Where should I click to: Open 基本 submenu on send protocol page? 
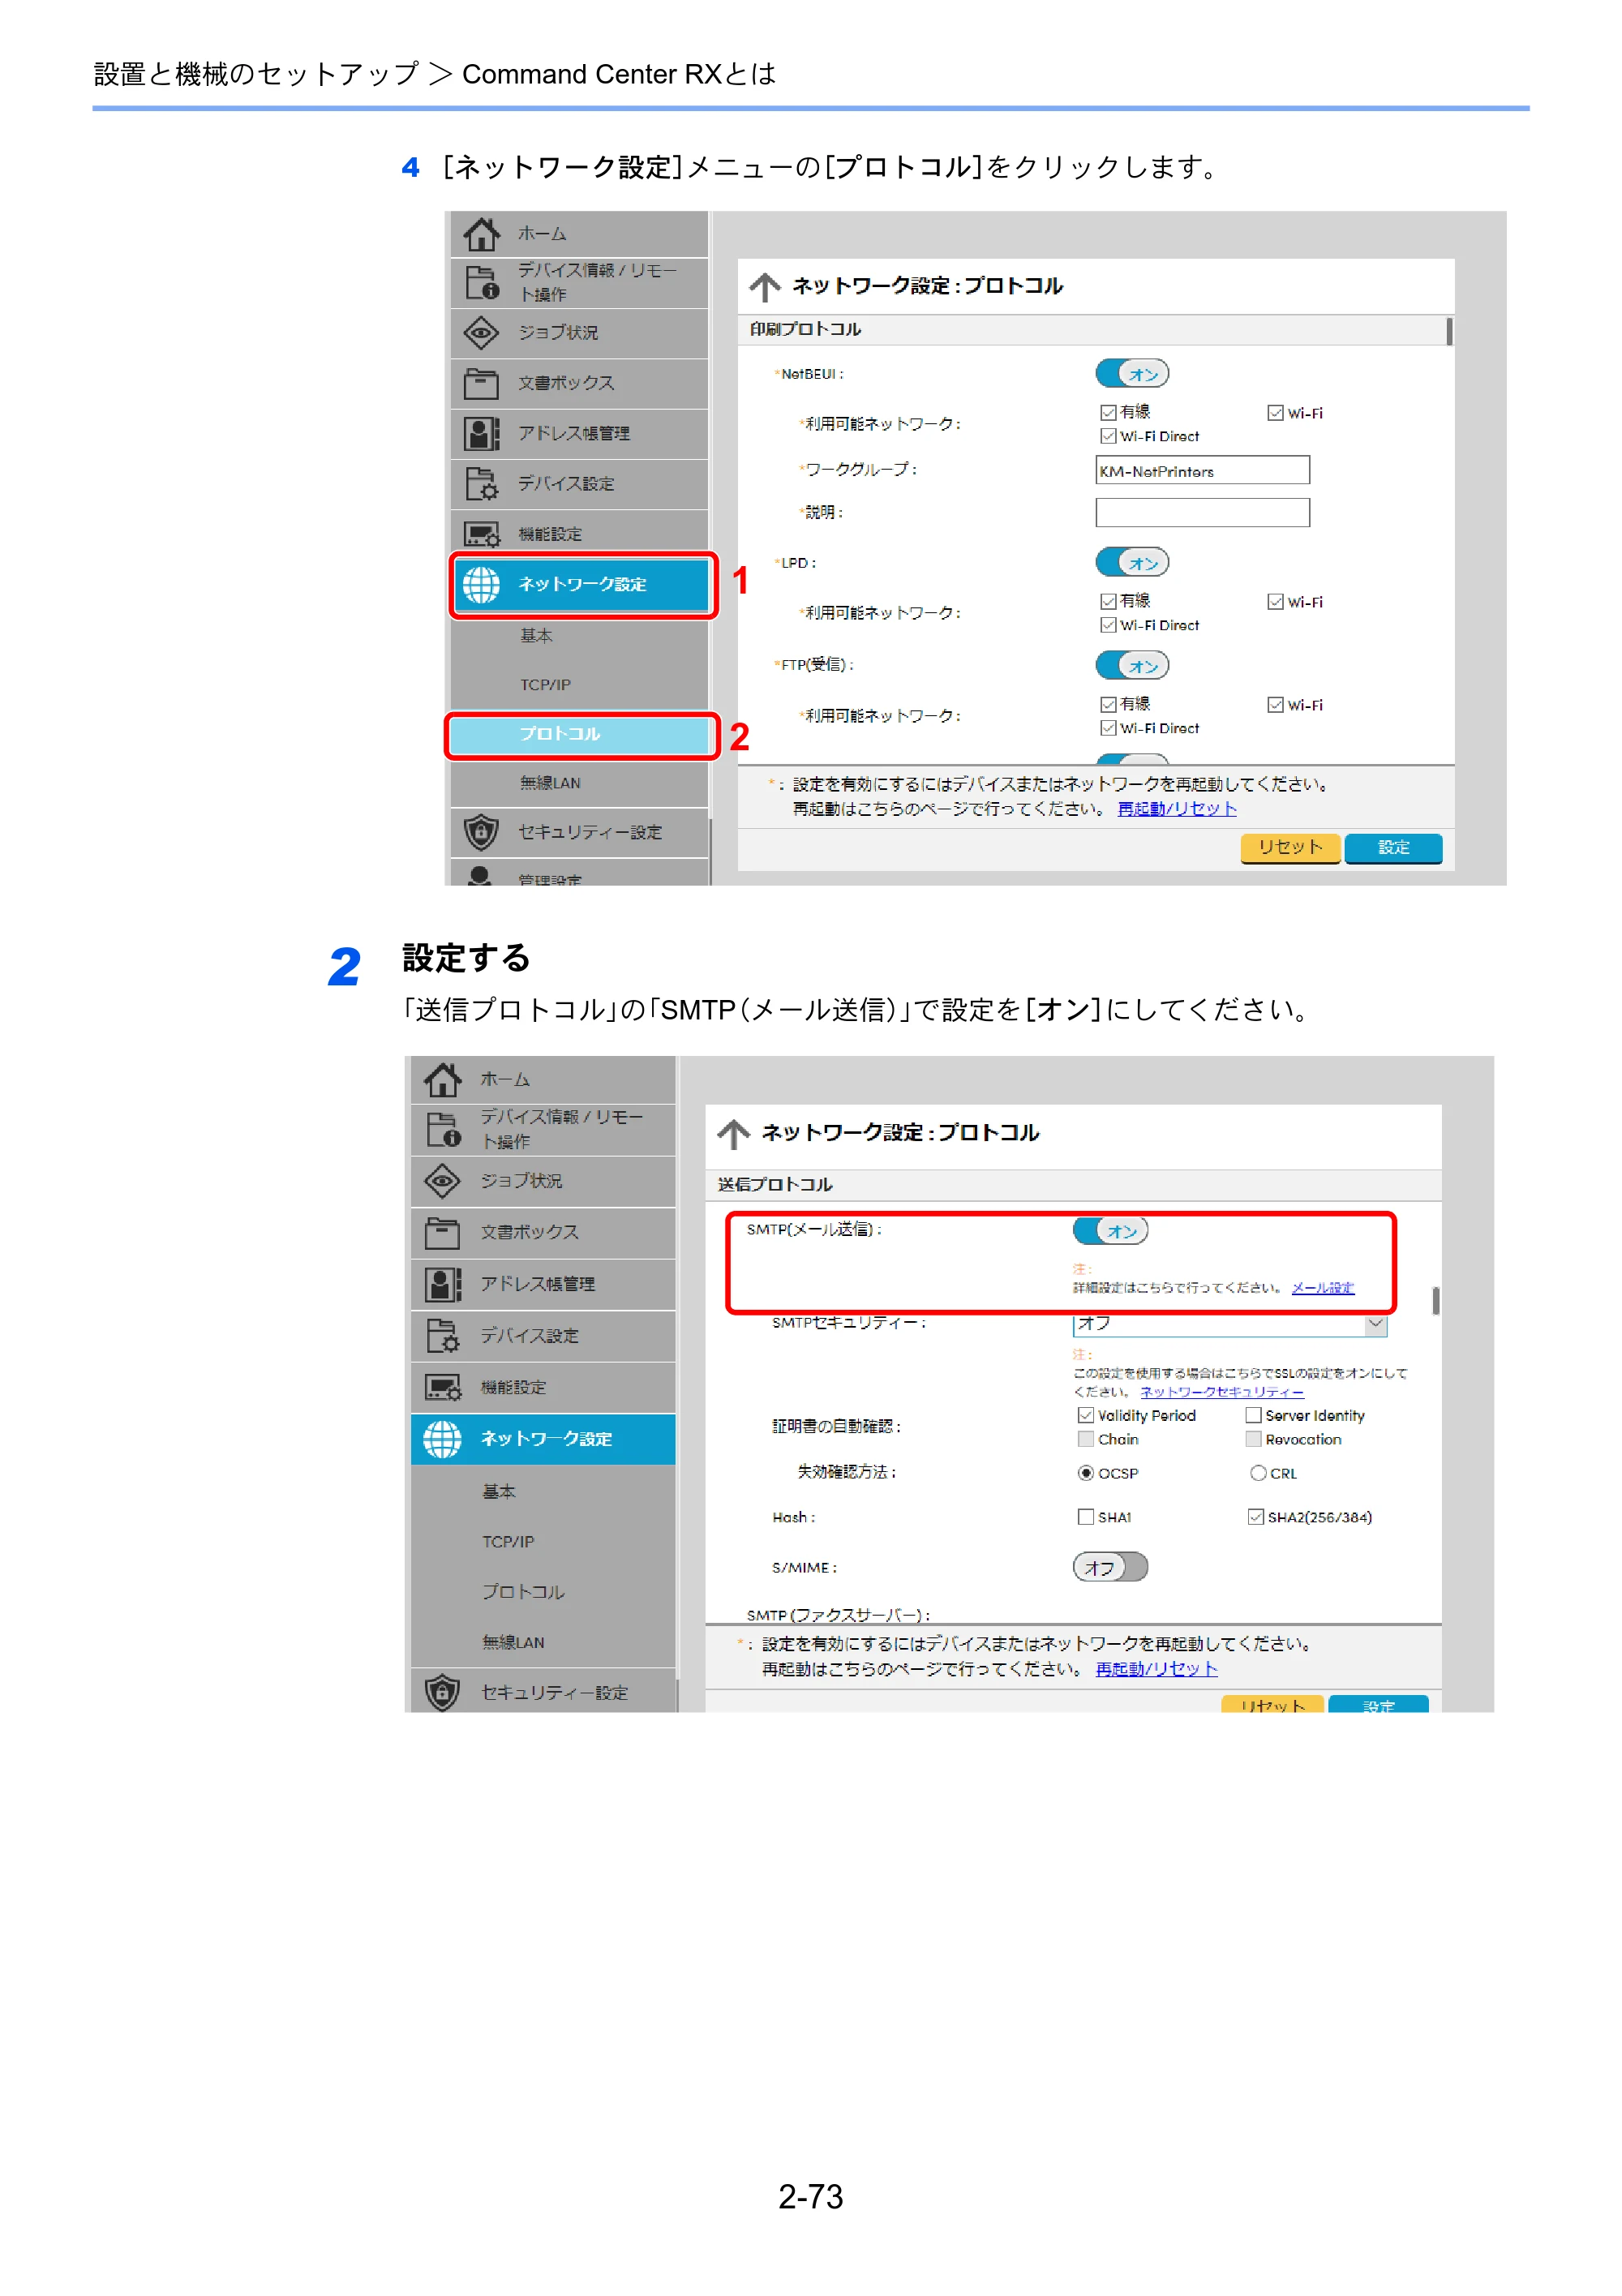pos(498,1492)
